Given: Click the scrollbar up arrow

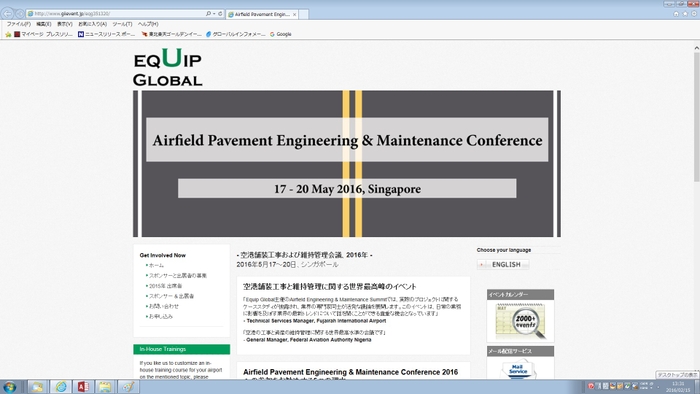Looking at the screenshot, I should (x=696, y=47).
